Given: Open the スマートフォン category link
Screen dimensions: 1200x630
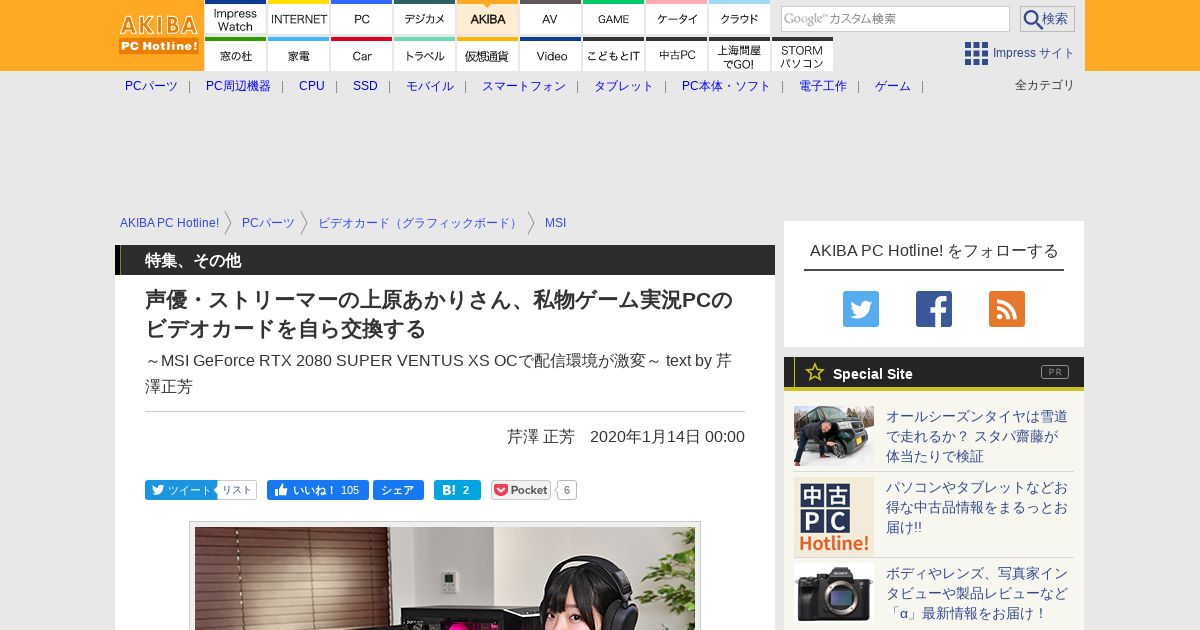Looking at the screenshot, I should pyautogui.click(x=524, y=86).
